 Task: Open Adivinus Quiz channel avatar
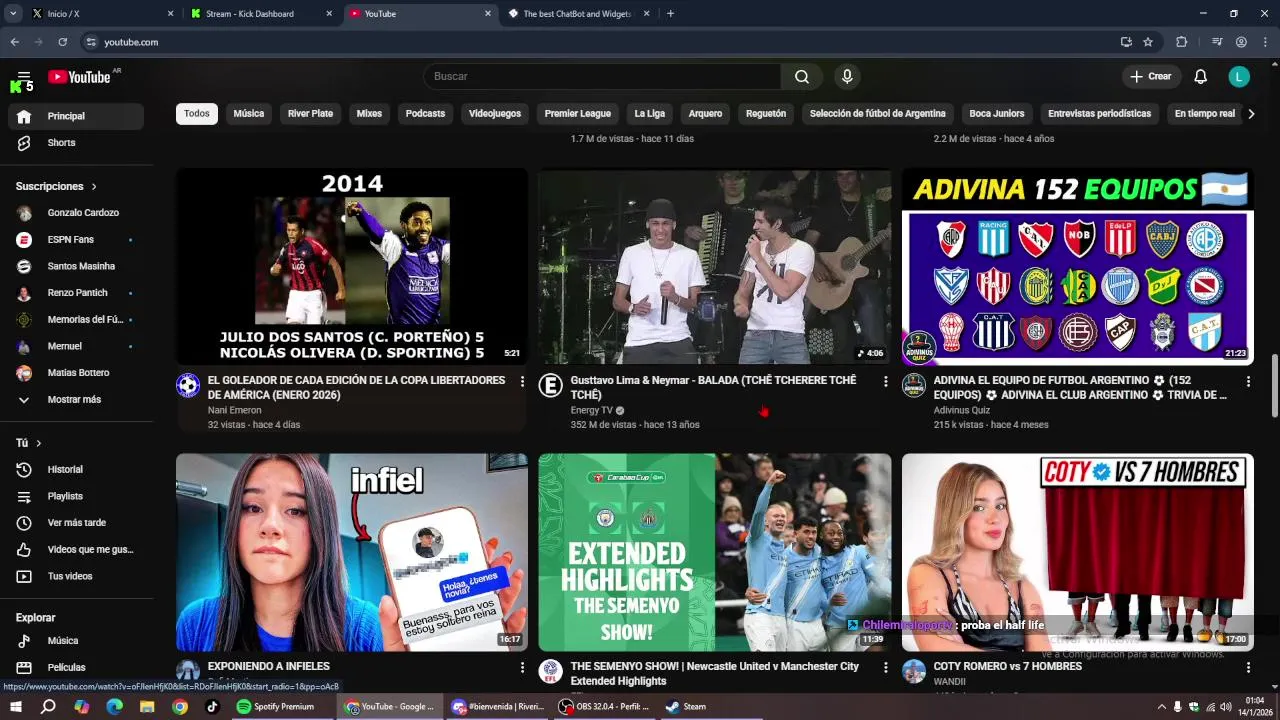coord(914,386)
